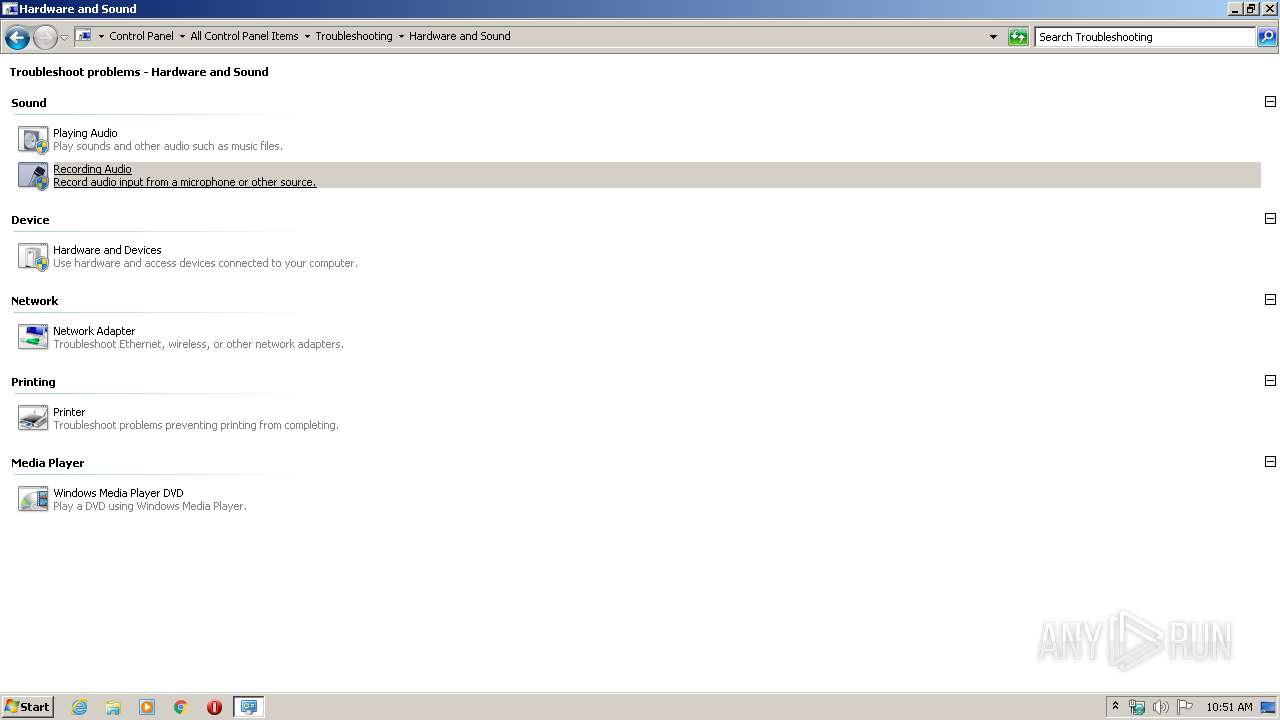Launch Internet Explorer from taskbar
Viewport: 1280px width, 720px height.
pyautogui.click(x=79, y=707)
